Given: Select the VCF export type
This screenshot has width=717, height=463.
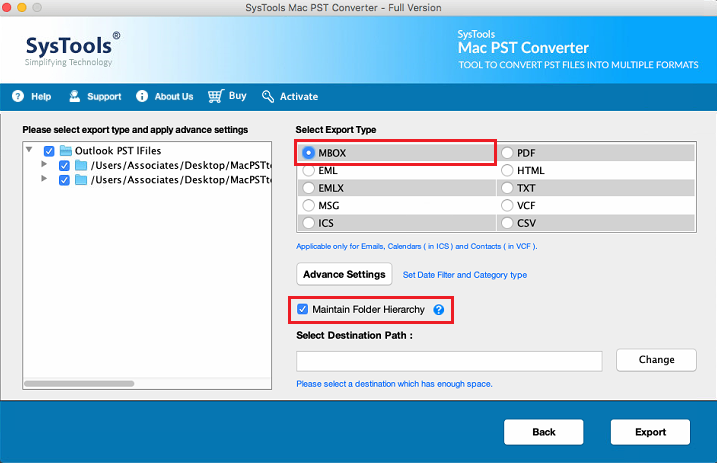Looking at the screenshot, I should click(x=507, y=206).
